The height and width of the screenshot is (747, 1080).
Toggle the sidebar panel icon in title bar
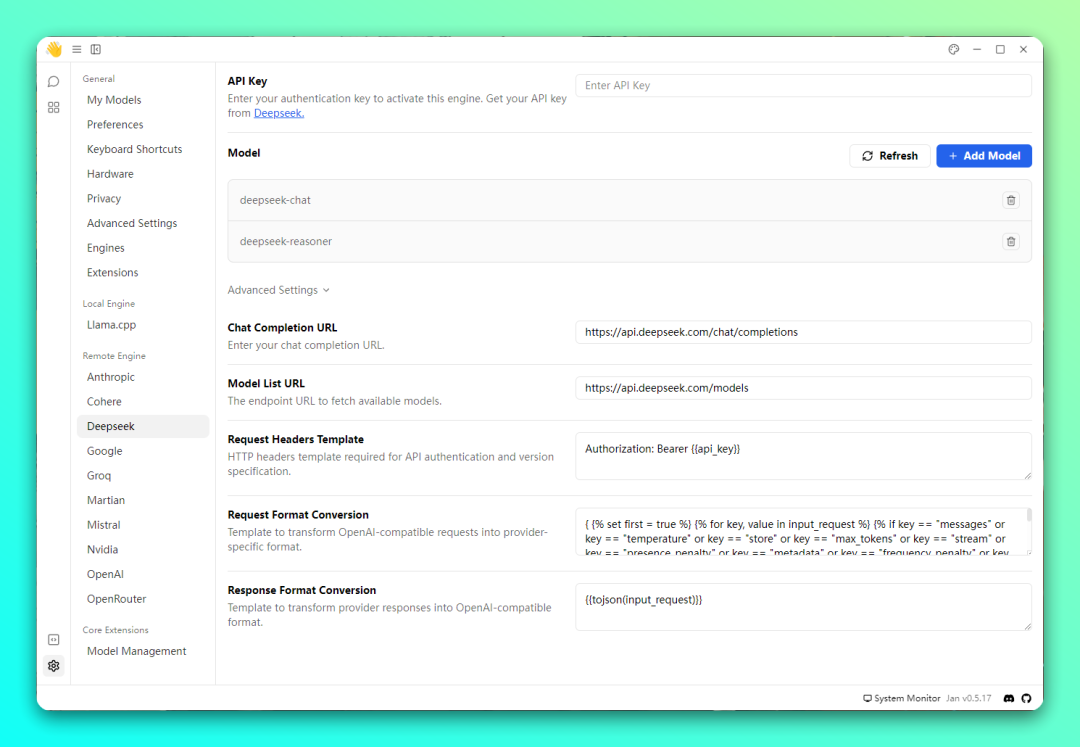96,49
